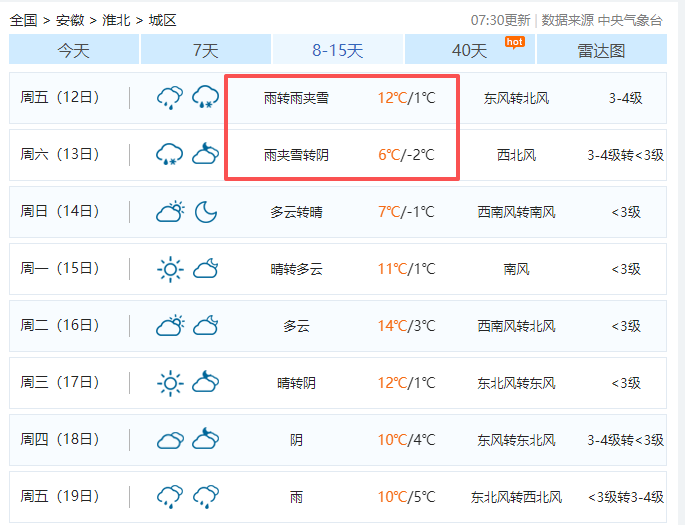Click the 晴转多云 weather description
The width and height of the screenshot is (685, 525).
point(296,269)
